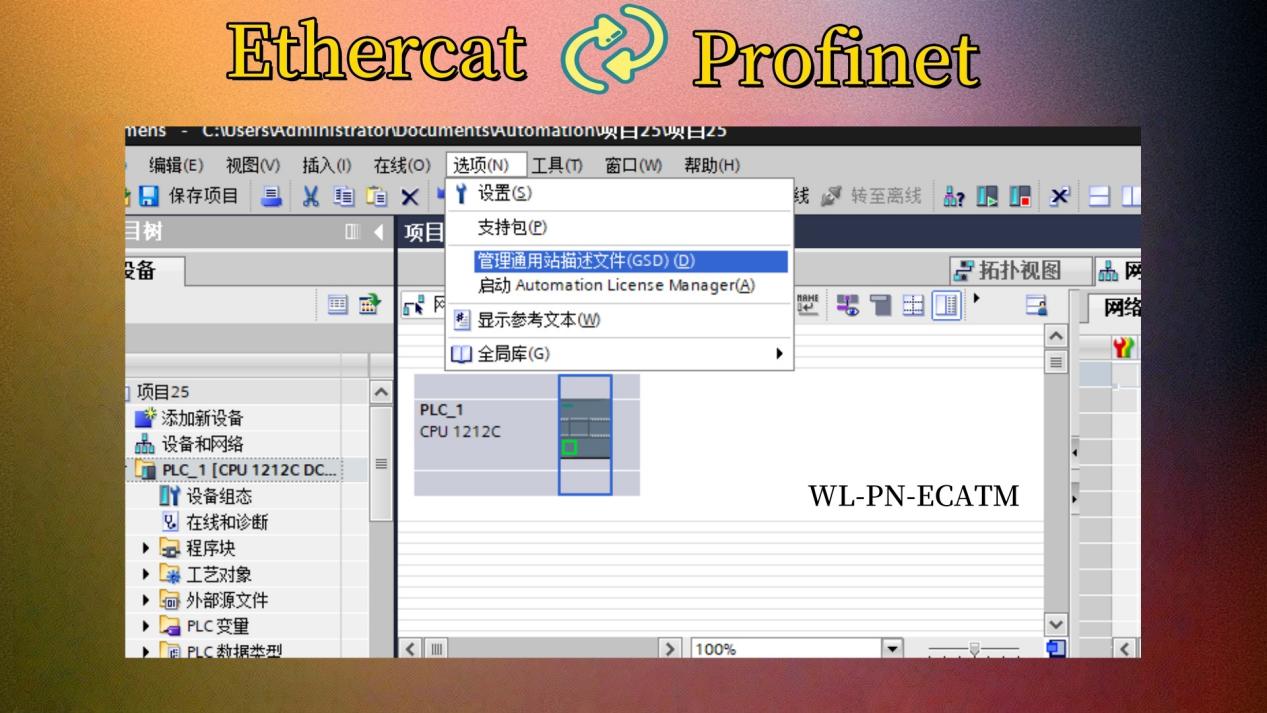1267x713 pixels.
Task: Click network view scroll down arrow
Action: coord(1054,623)
